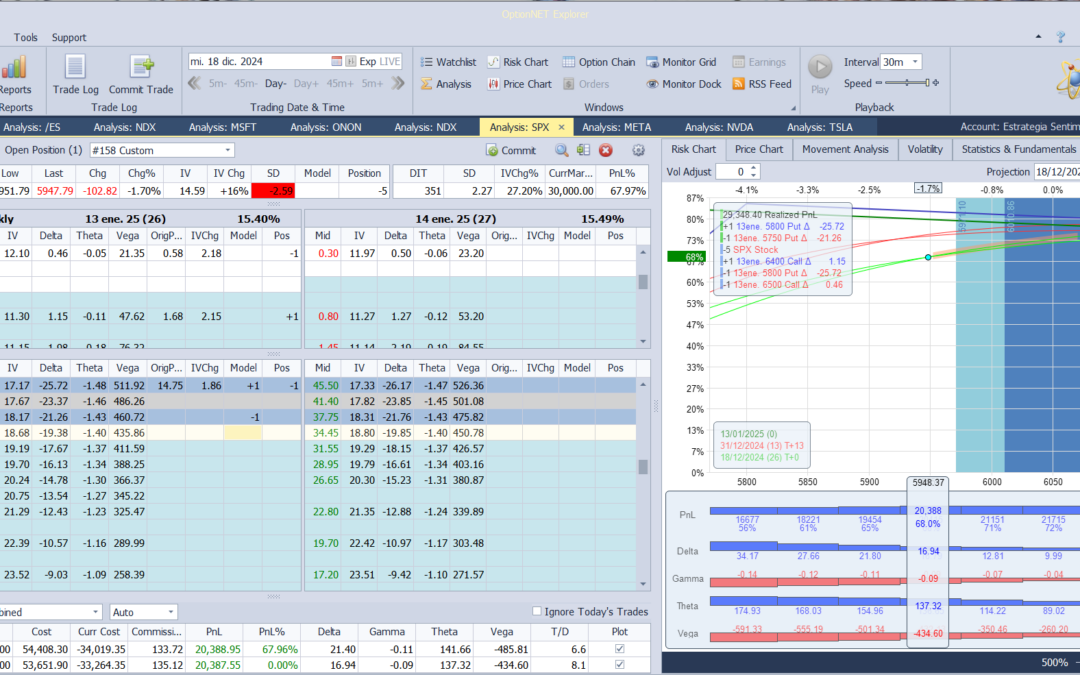Click the magnifier search icon next to Commit
This screenshot has height=675, width=1080.
tap(561, 150)
